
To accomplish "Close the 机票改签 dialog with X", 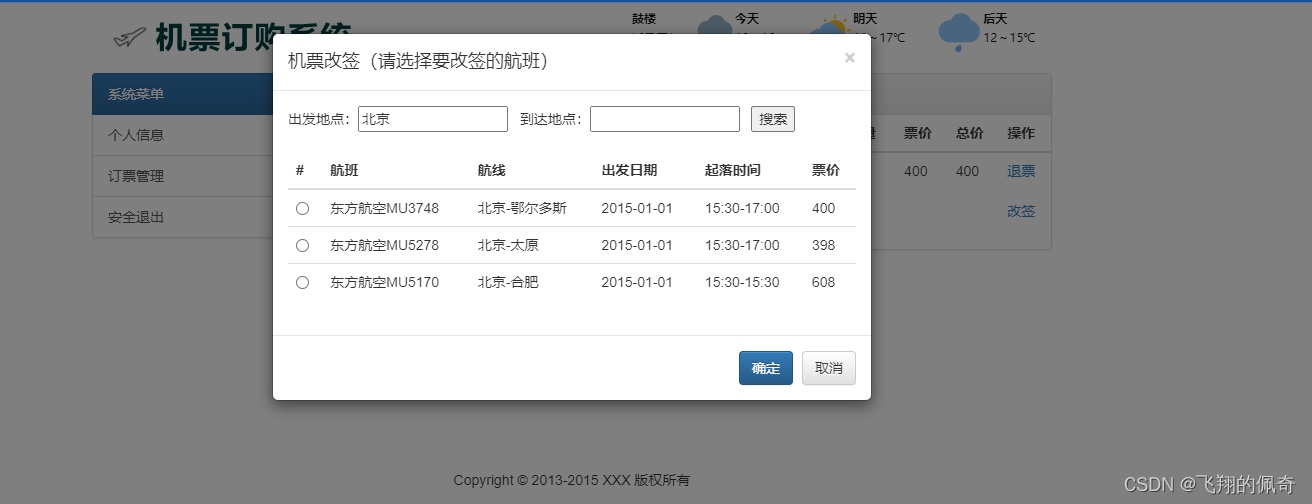I will pyautogui.click(x=849, y=58).
